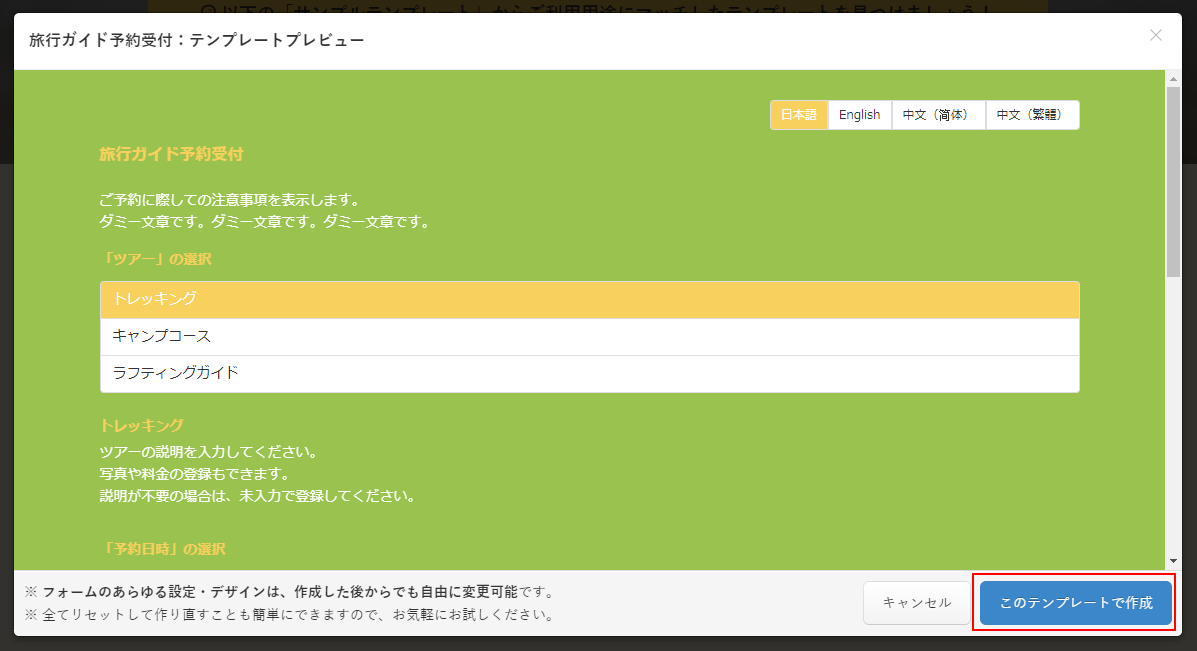Image resolution: width=1197 pixels, height=651 pixels.
Task: Switch preview language to 日本語
Action: (799, 115)
